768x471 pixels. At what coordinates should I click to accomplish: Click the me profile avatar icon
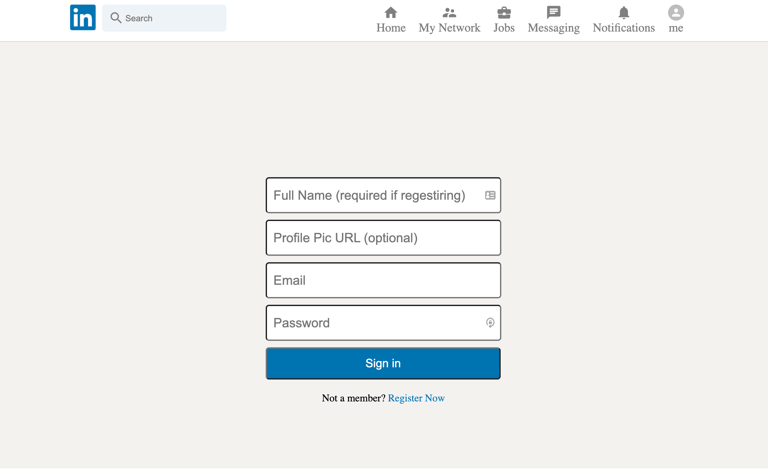[676, 12]
